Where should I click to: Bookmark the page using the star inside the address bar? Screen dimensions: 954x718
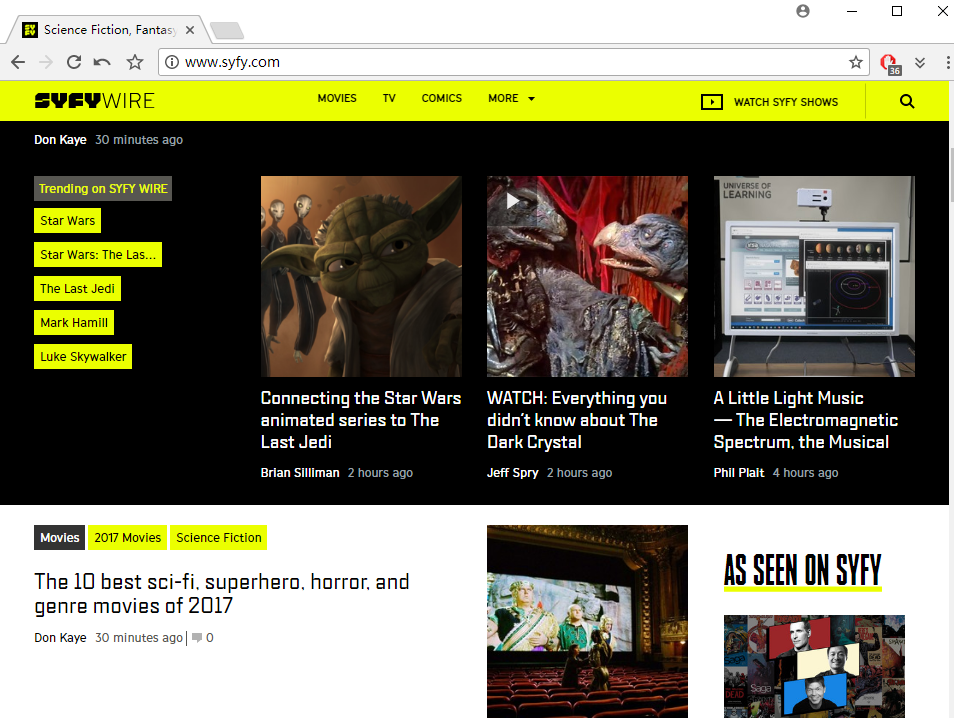tap(855, 62)
